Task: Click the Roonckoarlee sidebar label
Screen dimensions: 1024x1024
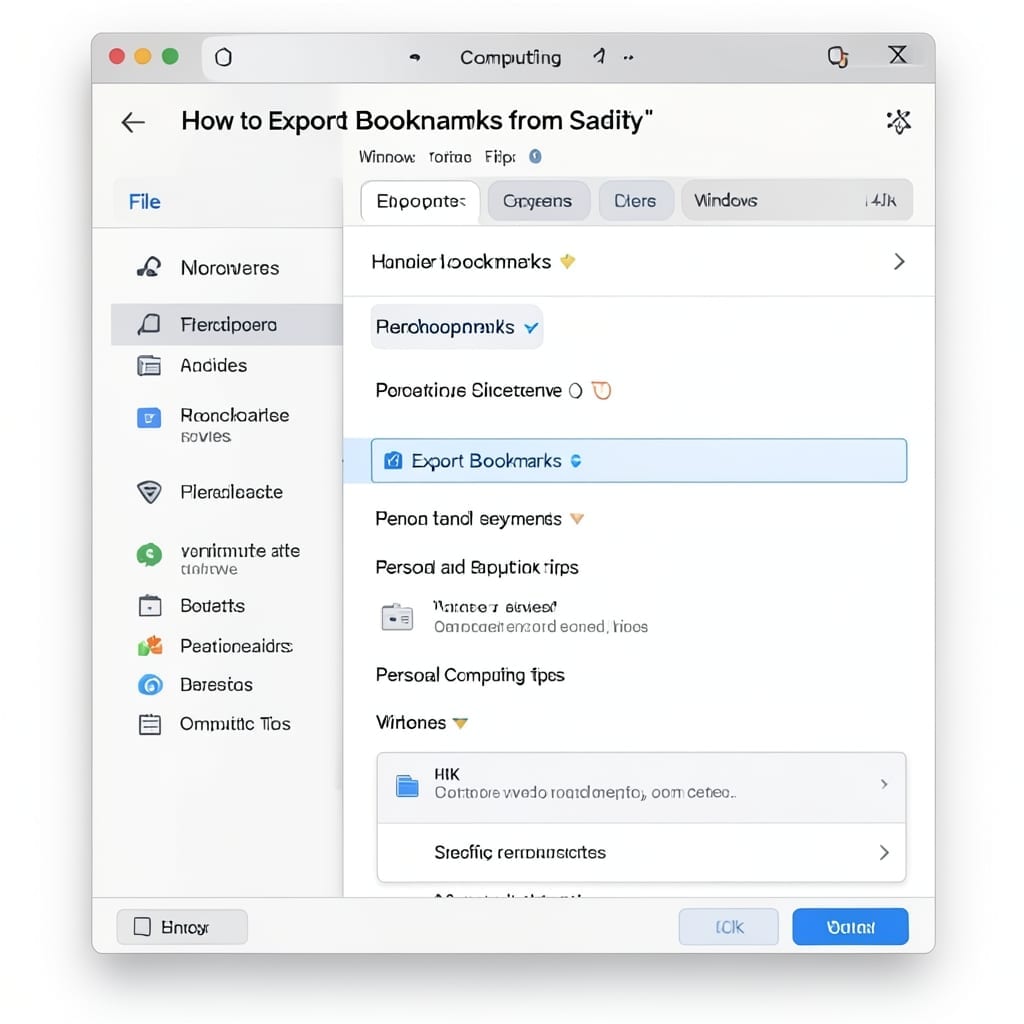Action: click(234, 415)
